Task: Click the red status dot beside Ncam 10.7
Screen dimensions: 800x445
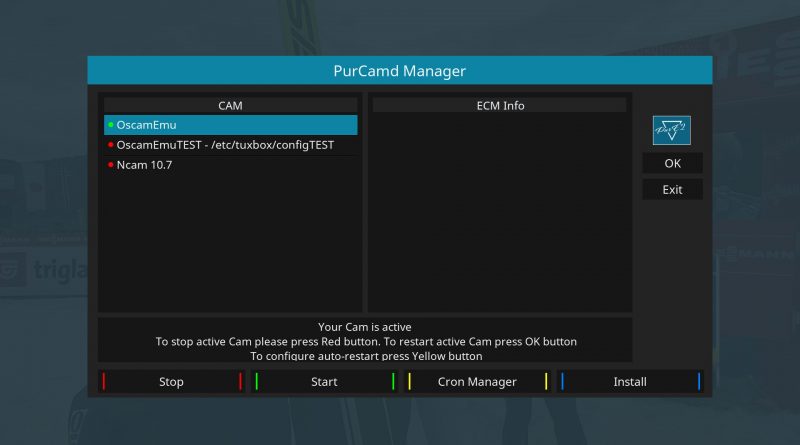Action: (x=111, y=165)
